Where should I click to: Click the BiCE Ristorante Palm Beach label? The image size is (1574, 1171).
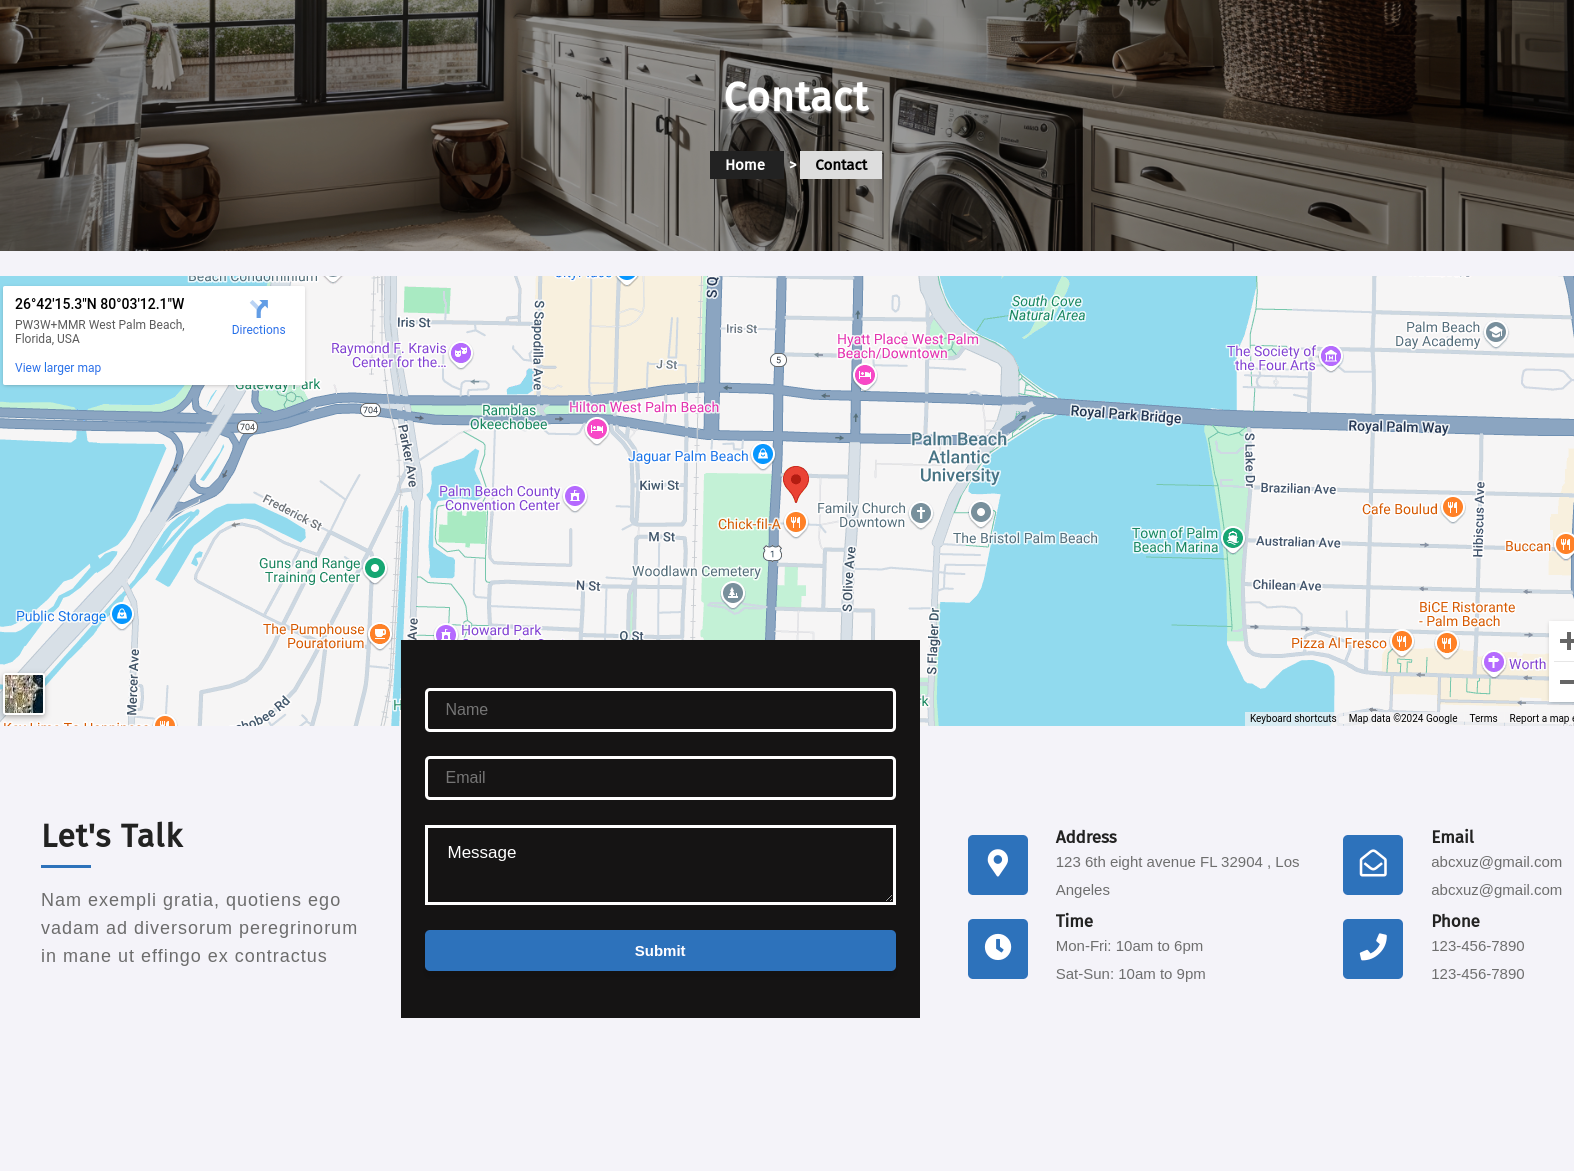click(1467, 614)
